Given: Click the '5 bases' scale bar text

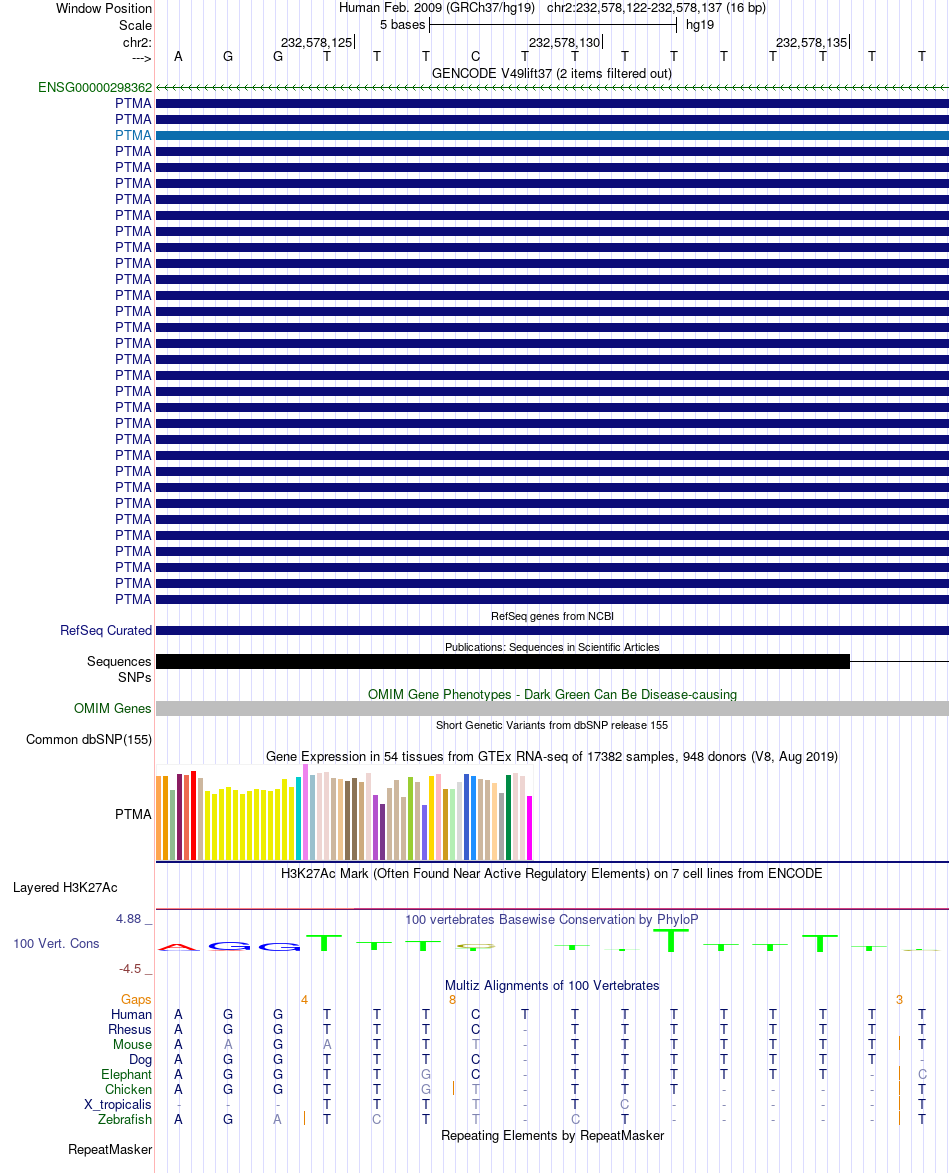Looking at the screenshot, I should pos(402,25).
